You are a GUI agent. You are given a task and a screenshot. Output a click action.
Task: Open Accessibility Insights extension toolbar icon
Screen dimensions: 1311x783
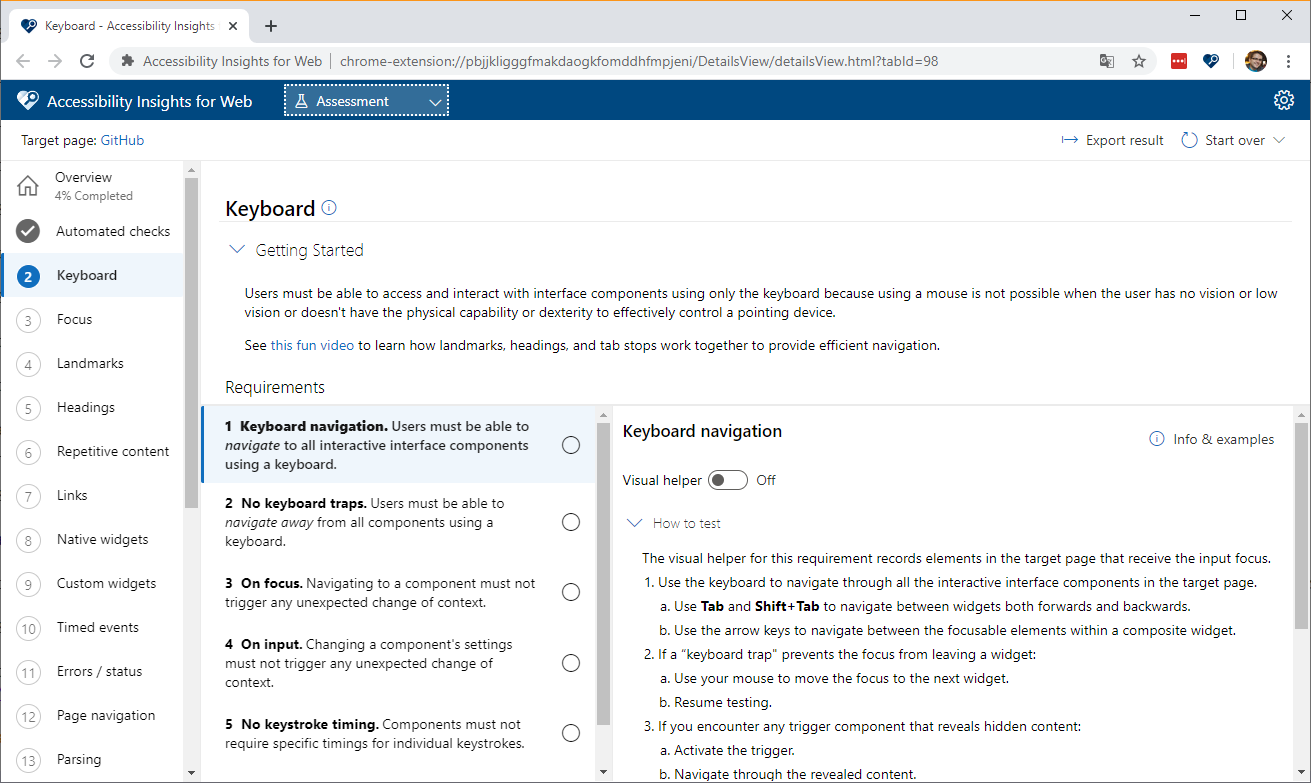[1211, 61]
